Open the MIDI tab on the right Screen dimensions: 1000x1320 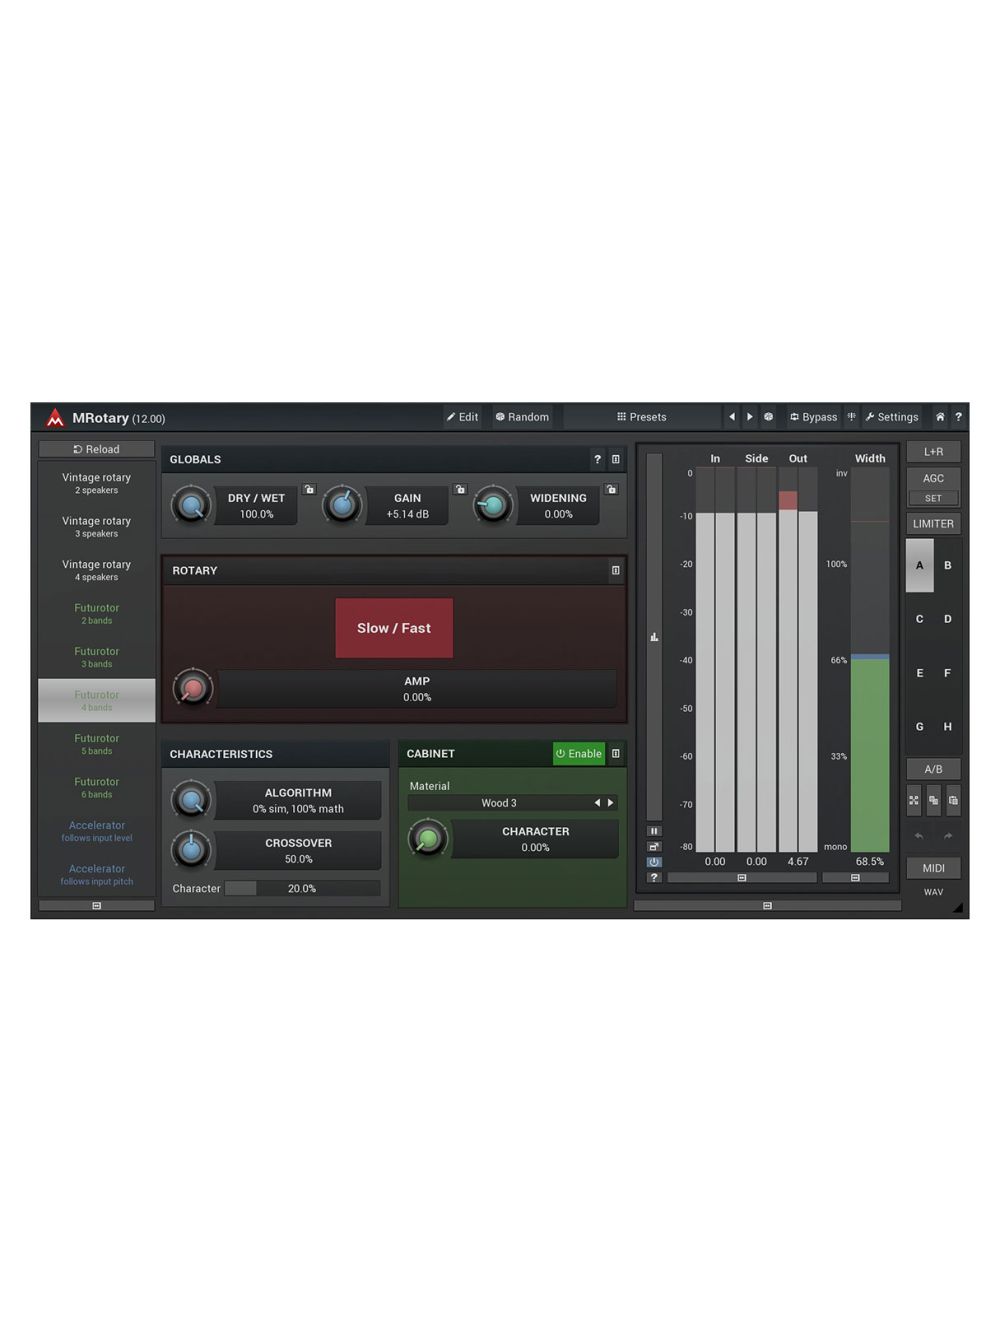click(933, 867)
